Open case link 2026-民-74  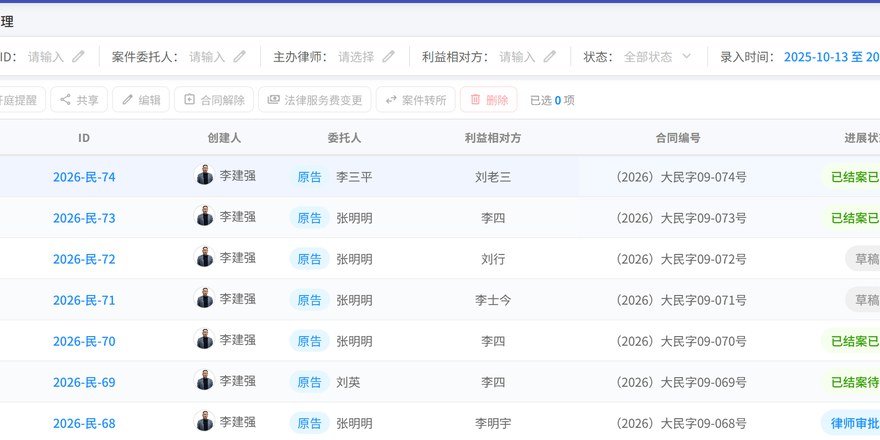coord(84,177)
